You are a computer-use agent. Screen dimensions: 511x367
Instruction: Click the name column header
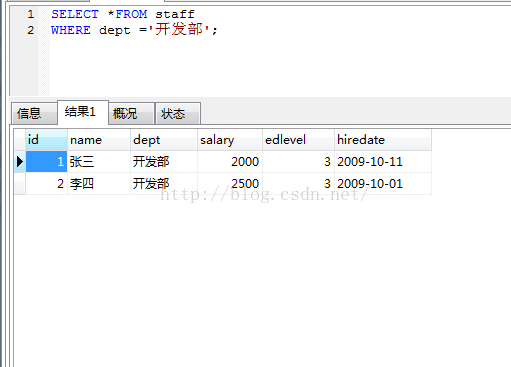pyautogui.click(x=99, y=140)
